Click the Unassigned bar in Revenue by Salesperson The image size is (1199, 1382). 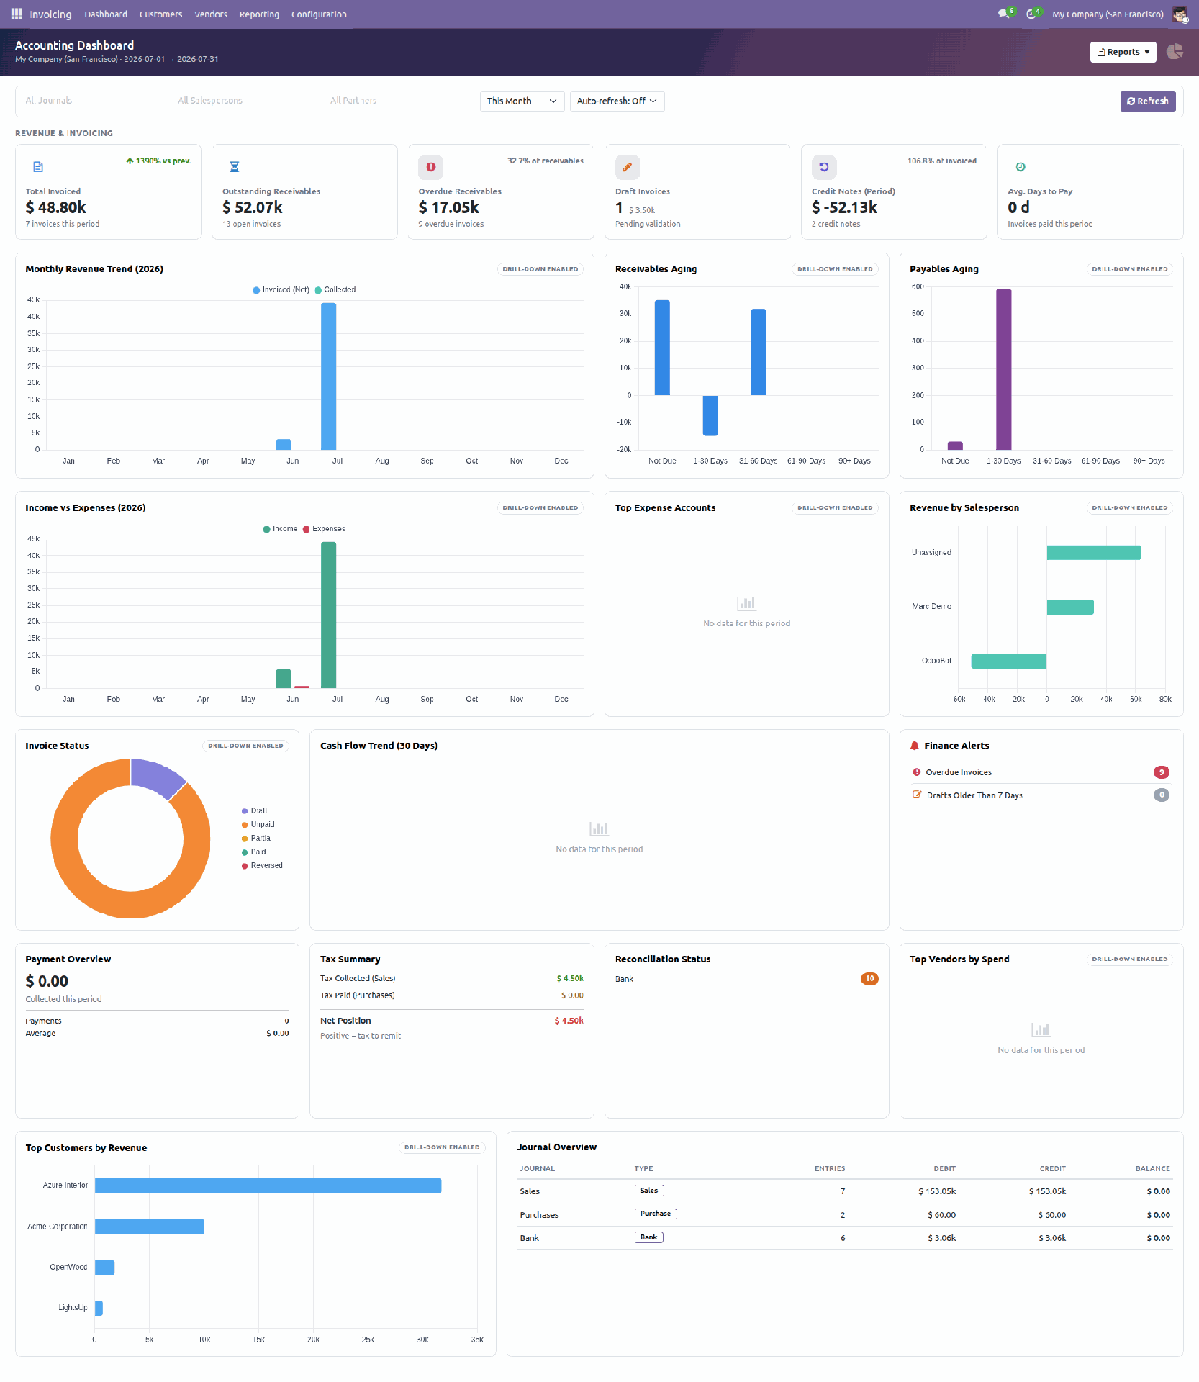click(x=1094, y=553)
